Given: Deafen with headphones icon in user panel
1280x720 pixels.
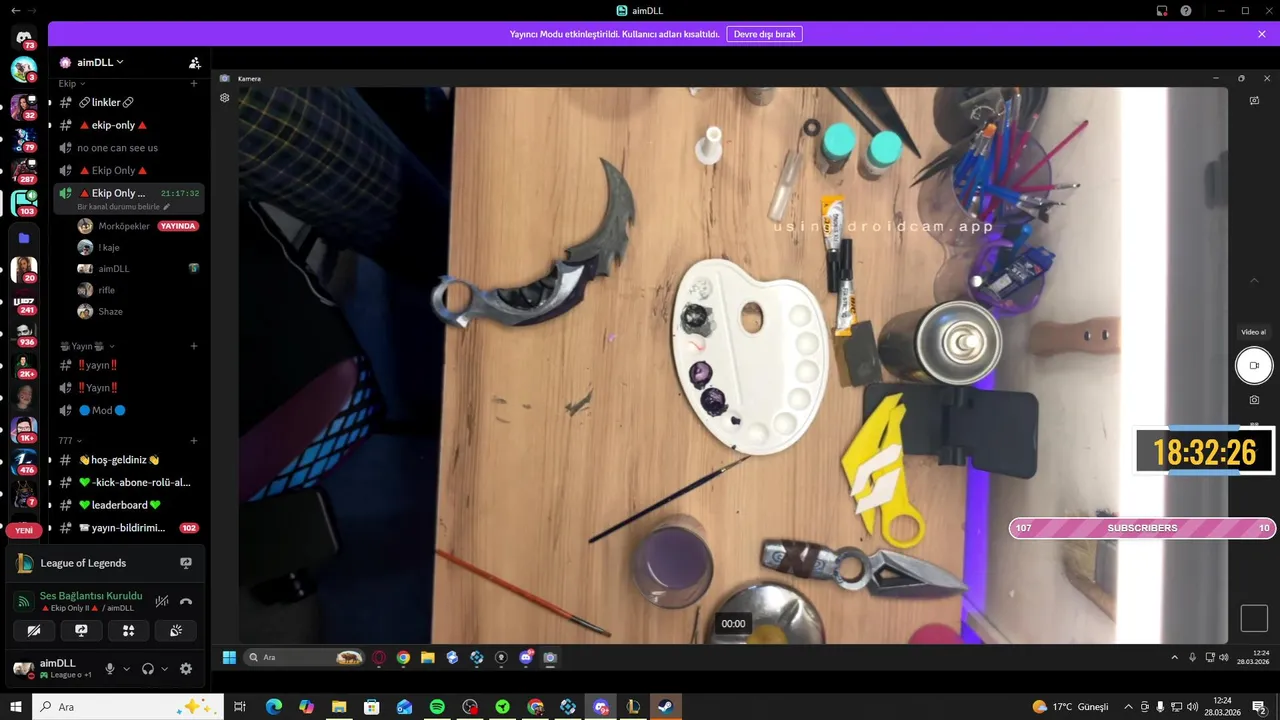Looking at the screenshot, I should click(148, 669).
